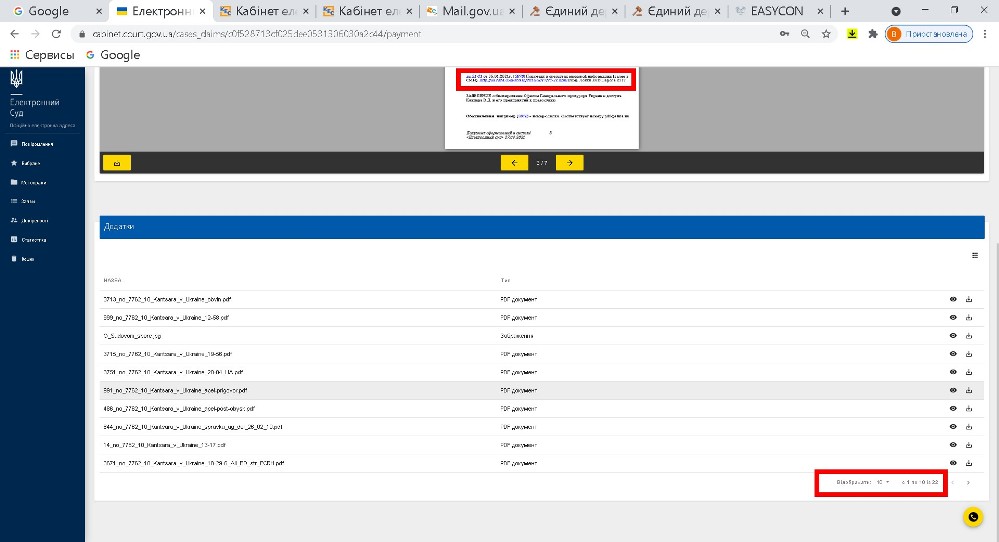Switch to the Mail.gov.ua browser tab
The image size is (999, 542).
(472, 11)
